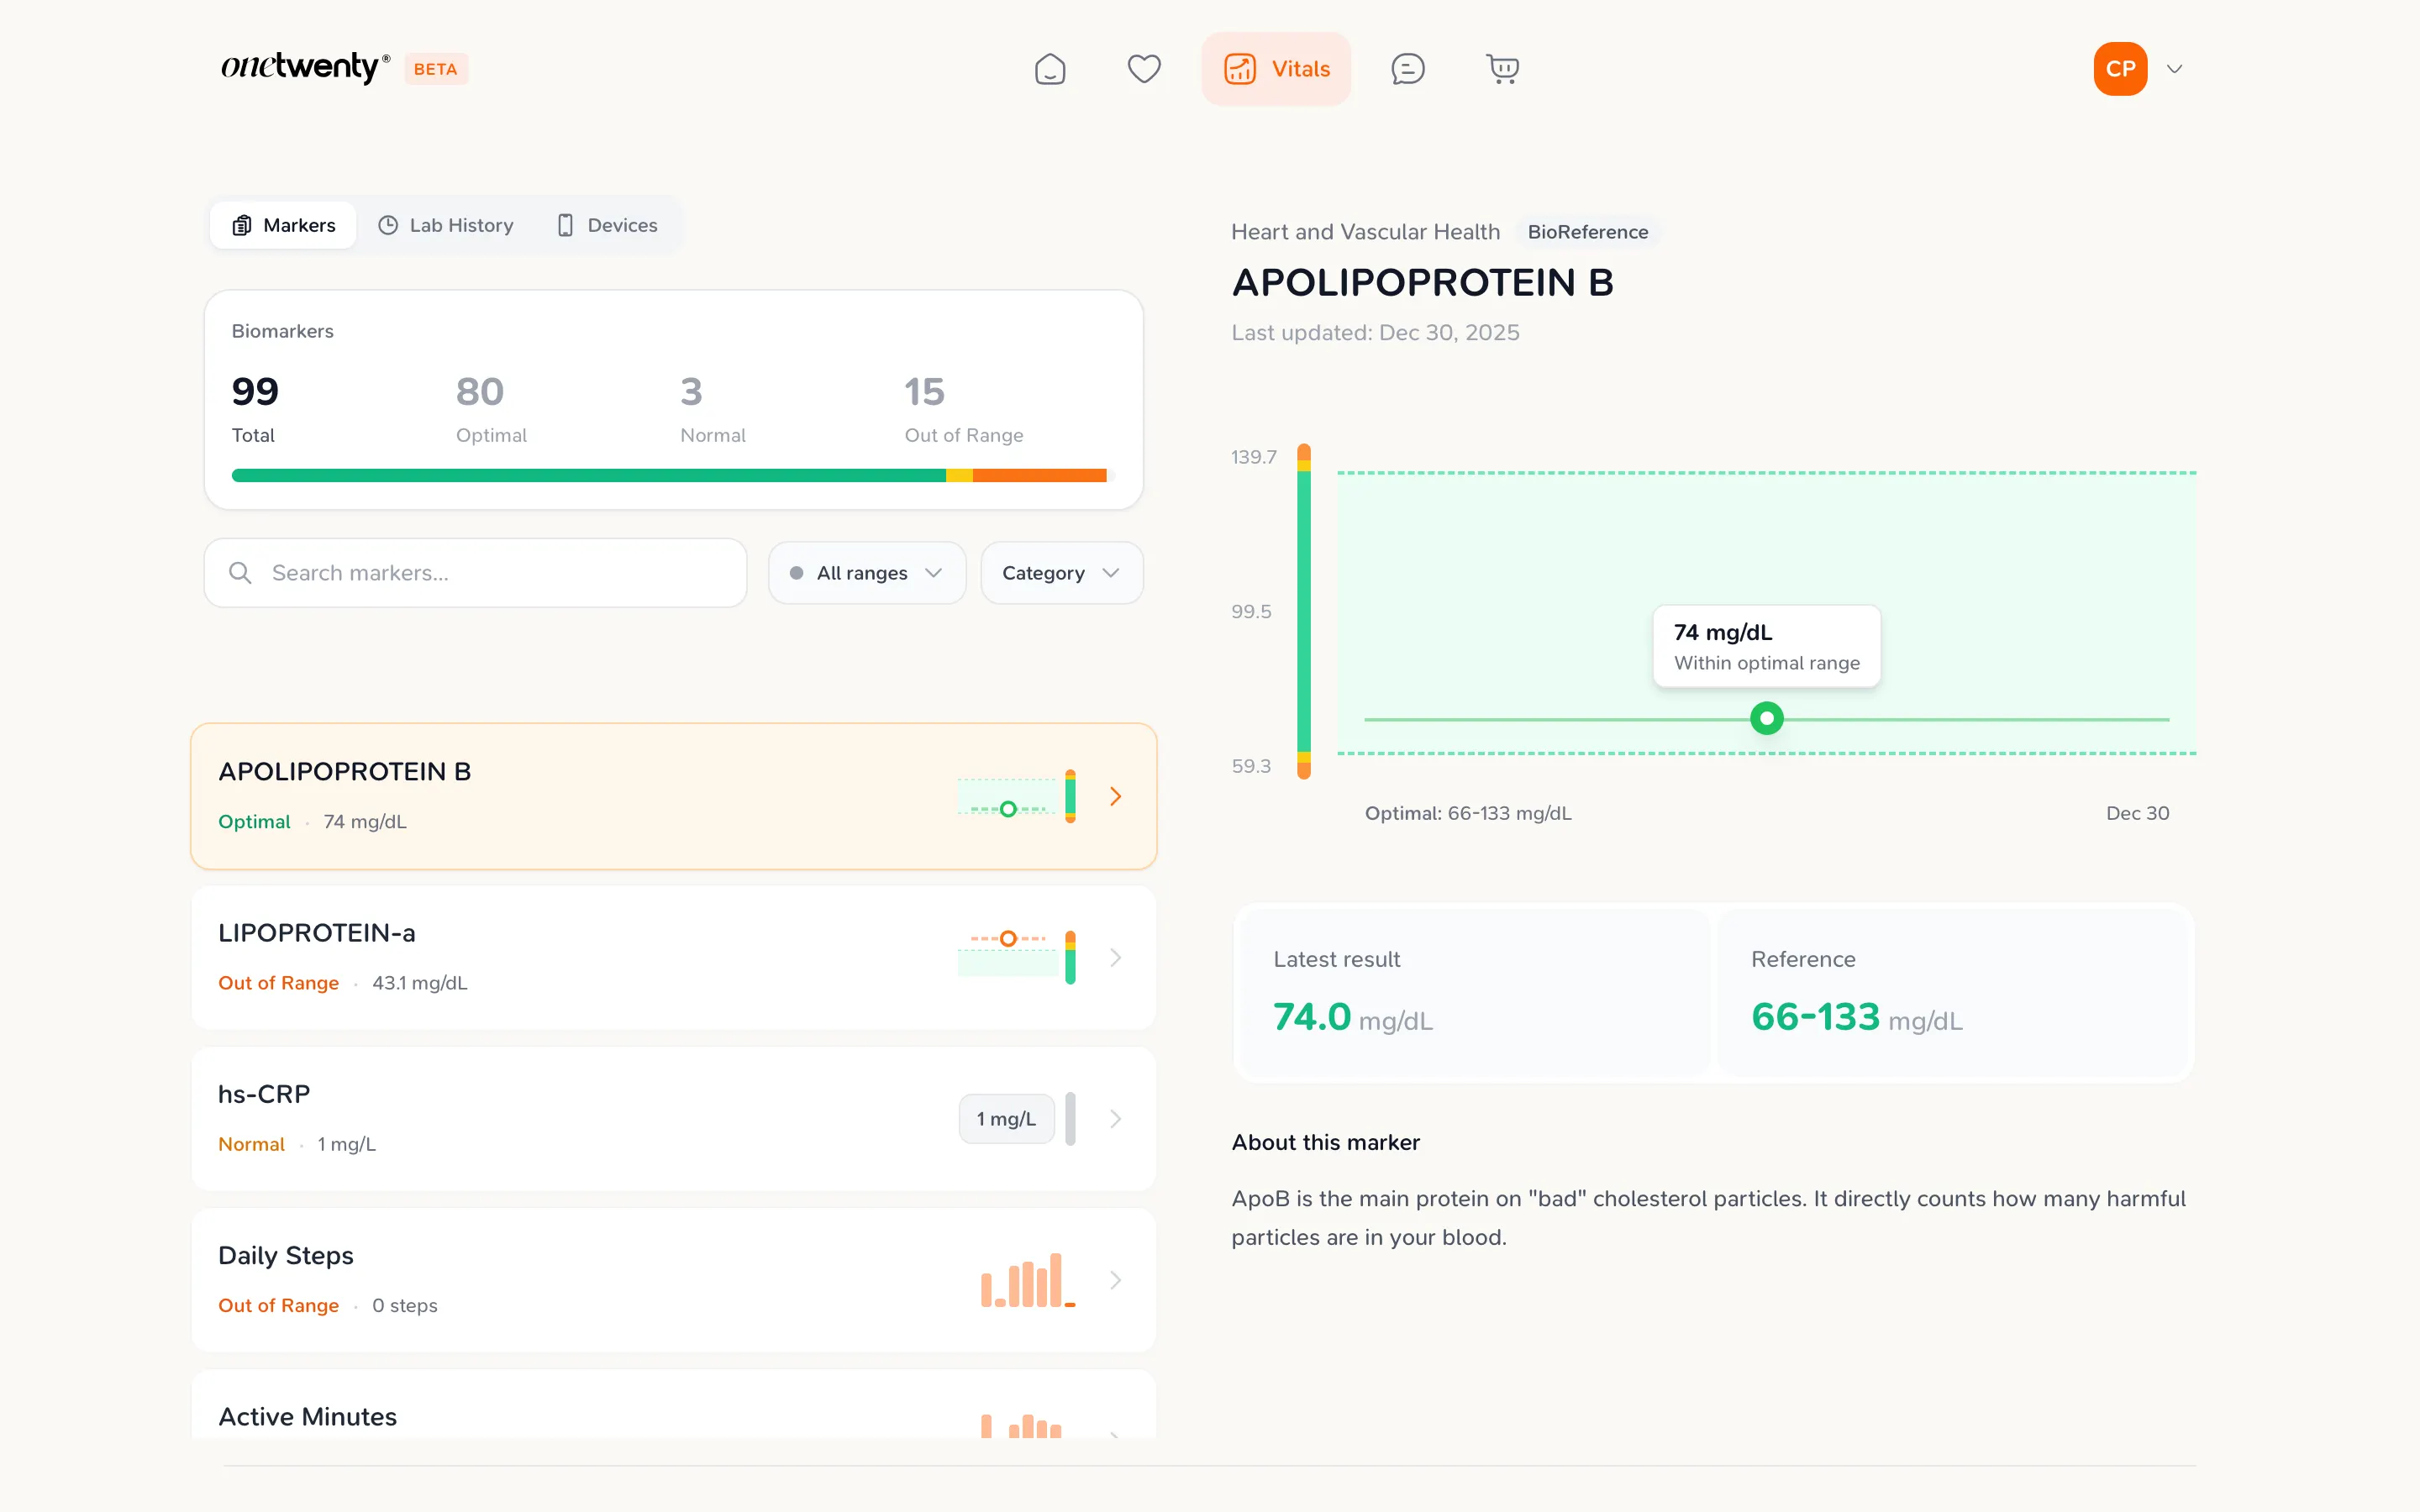Open the hs-CRP marker chevron
The width and height of the screenshot is (2420, 1512).
[1115, 1119]
